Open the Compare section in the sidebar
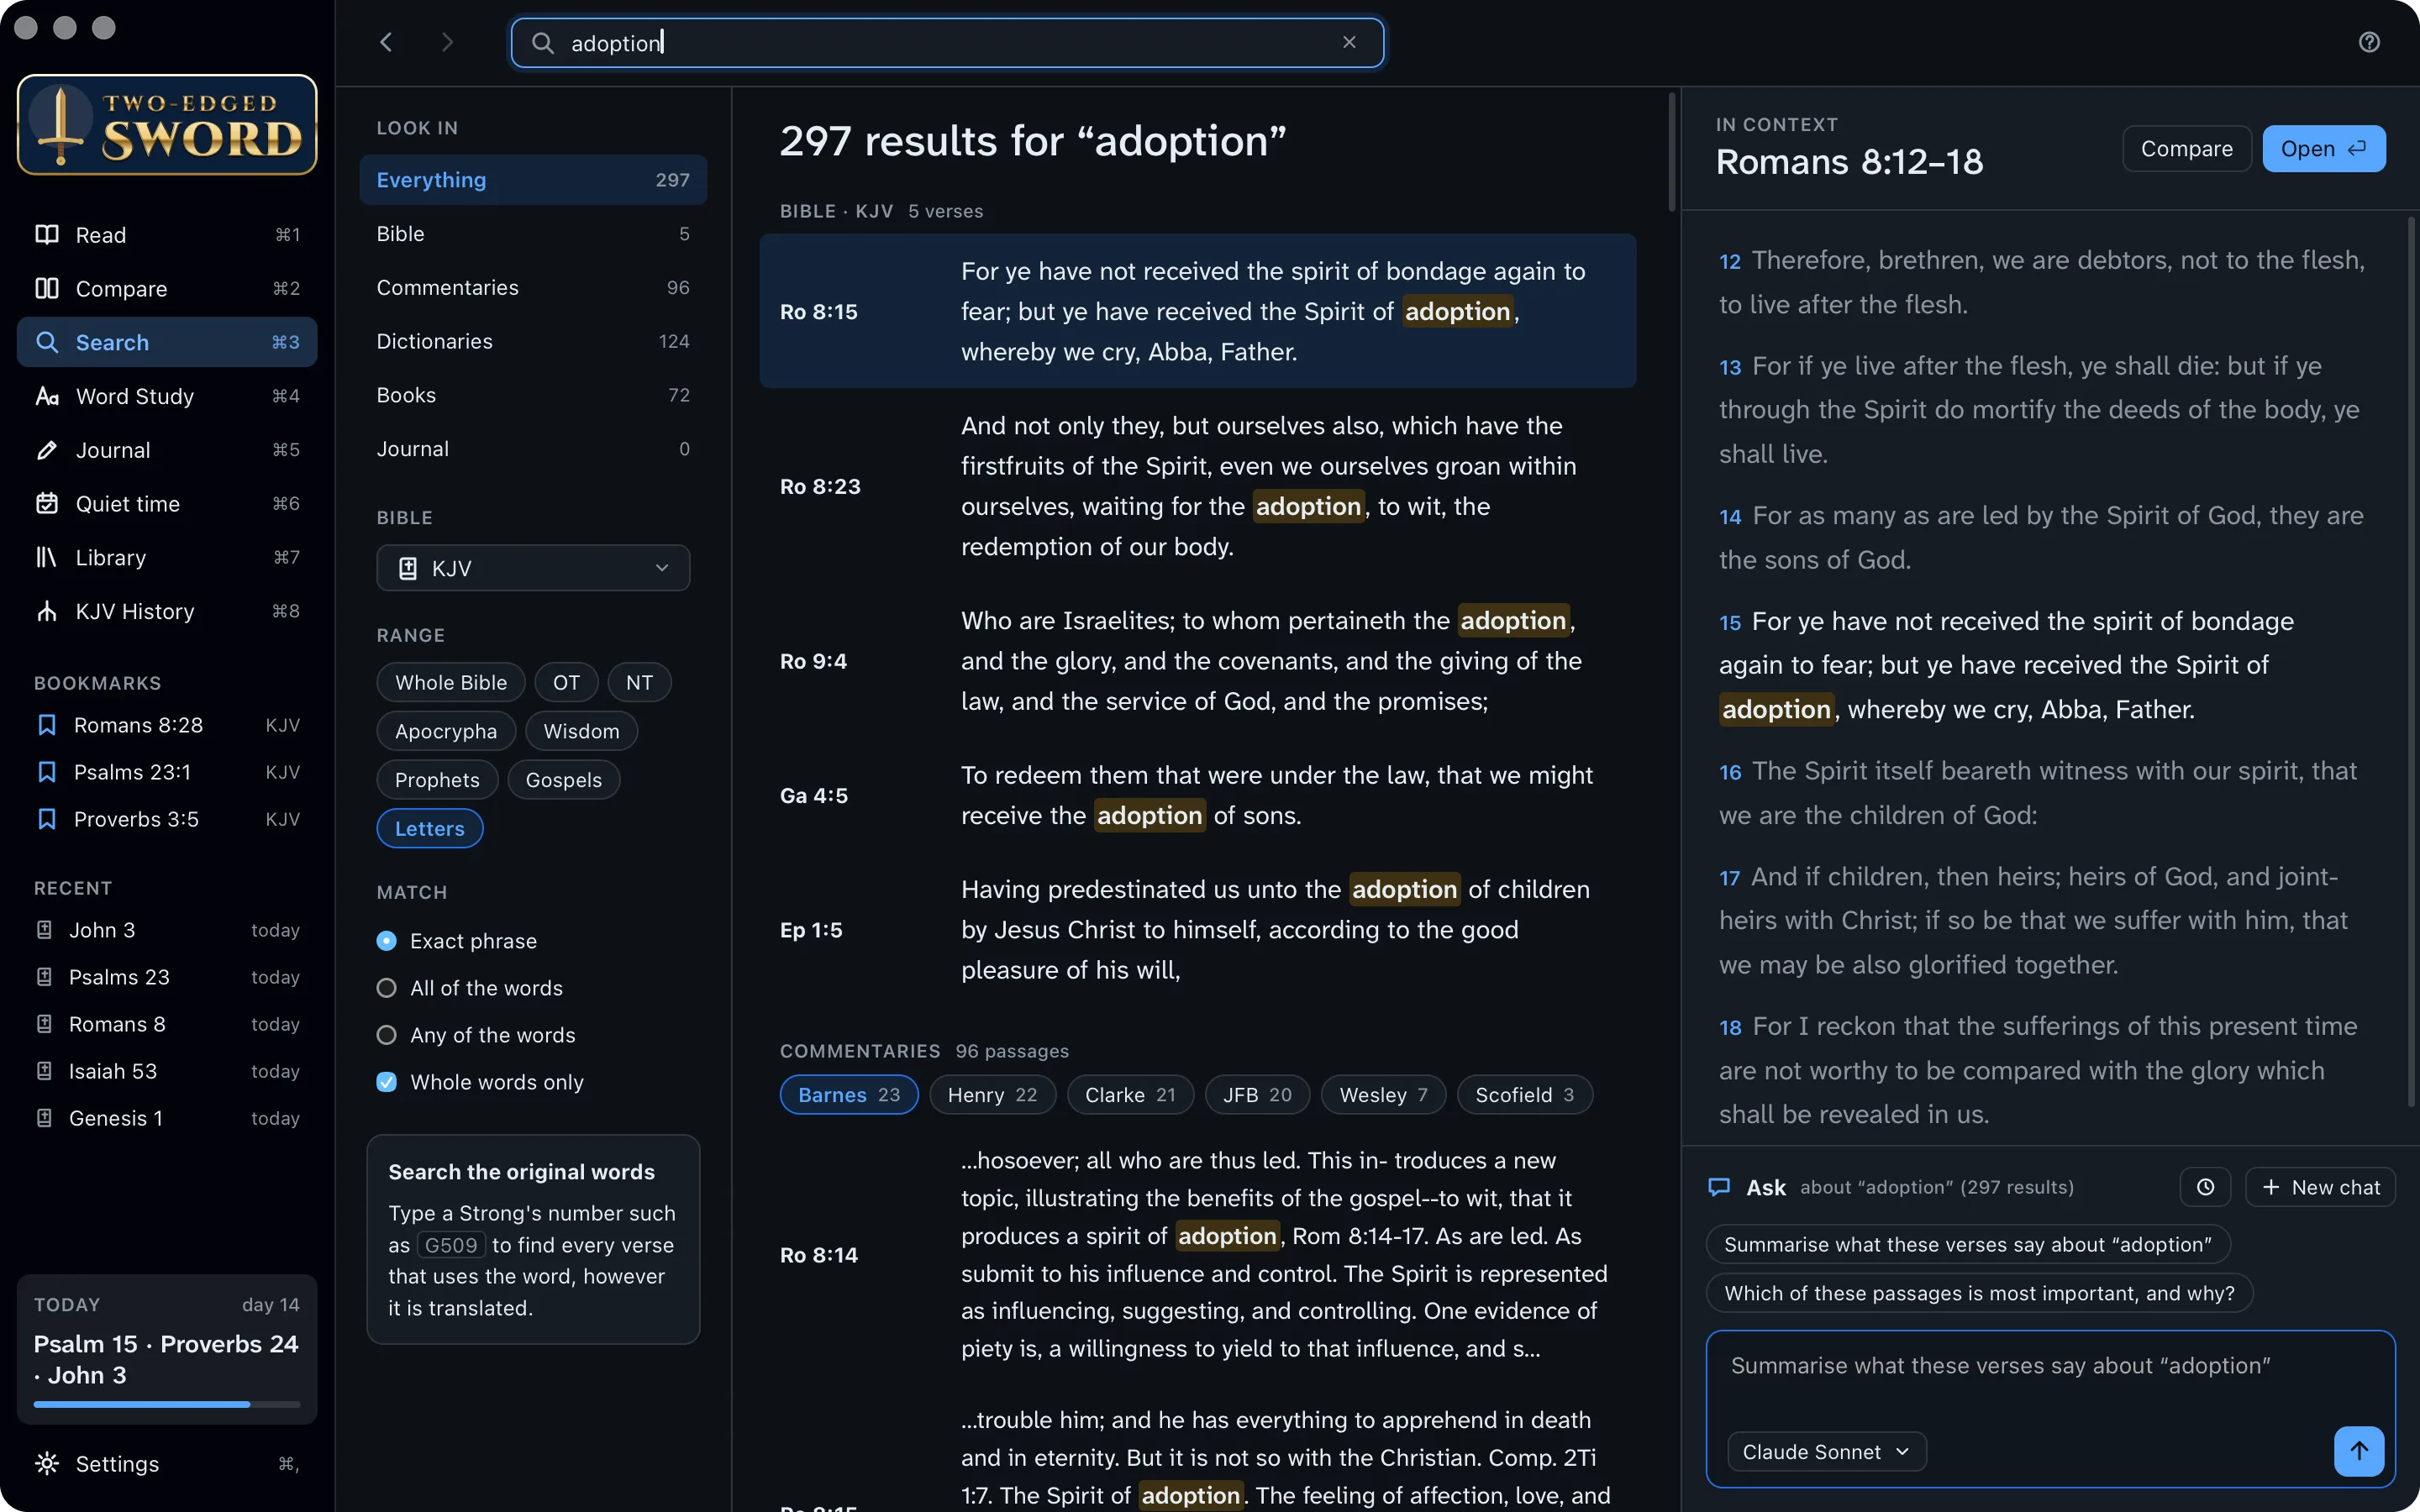2420x1512 pixels. 167,289
